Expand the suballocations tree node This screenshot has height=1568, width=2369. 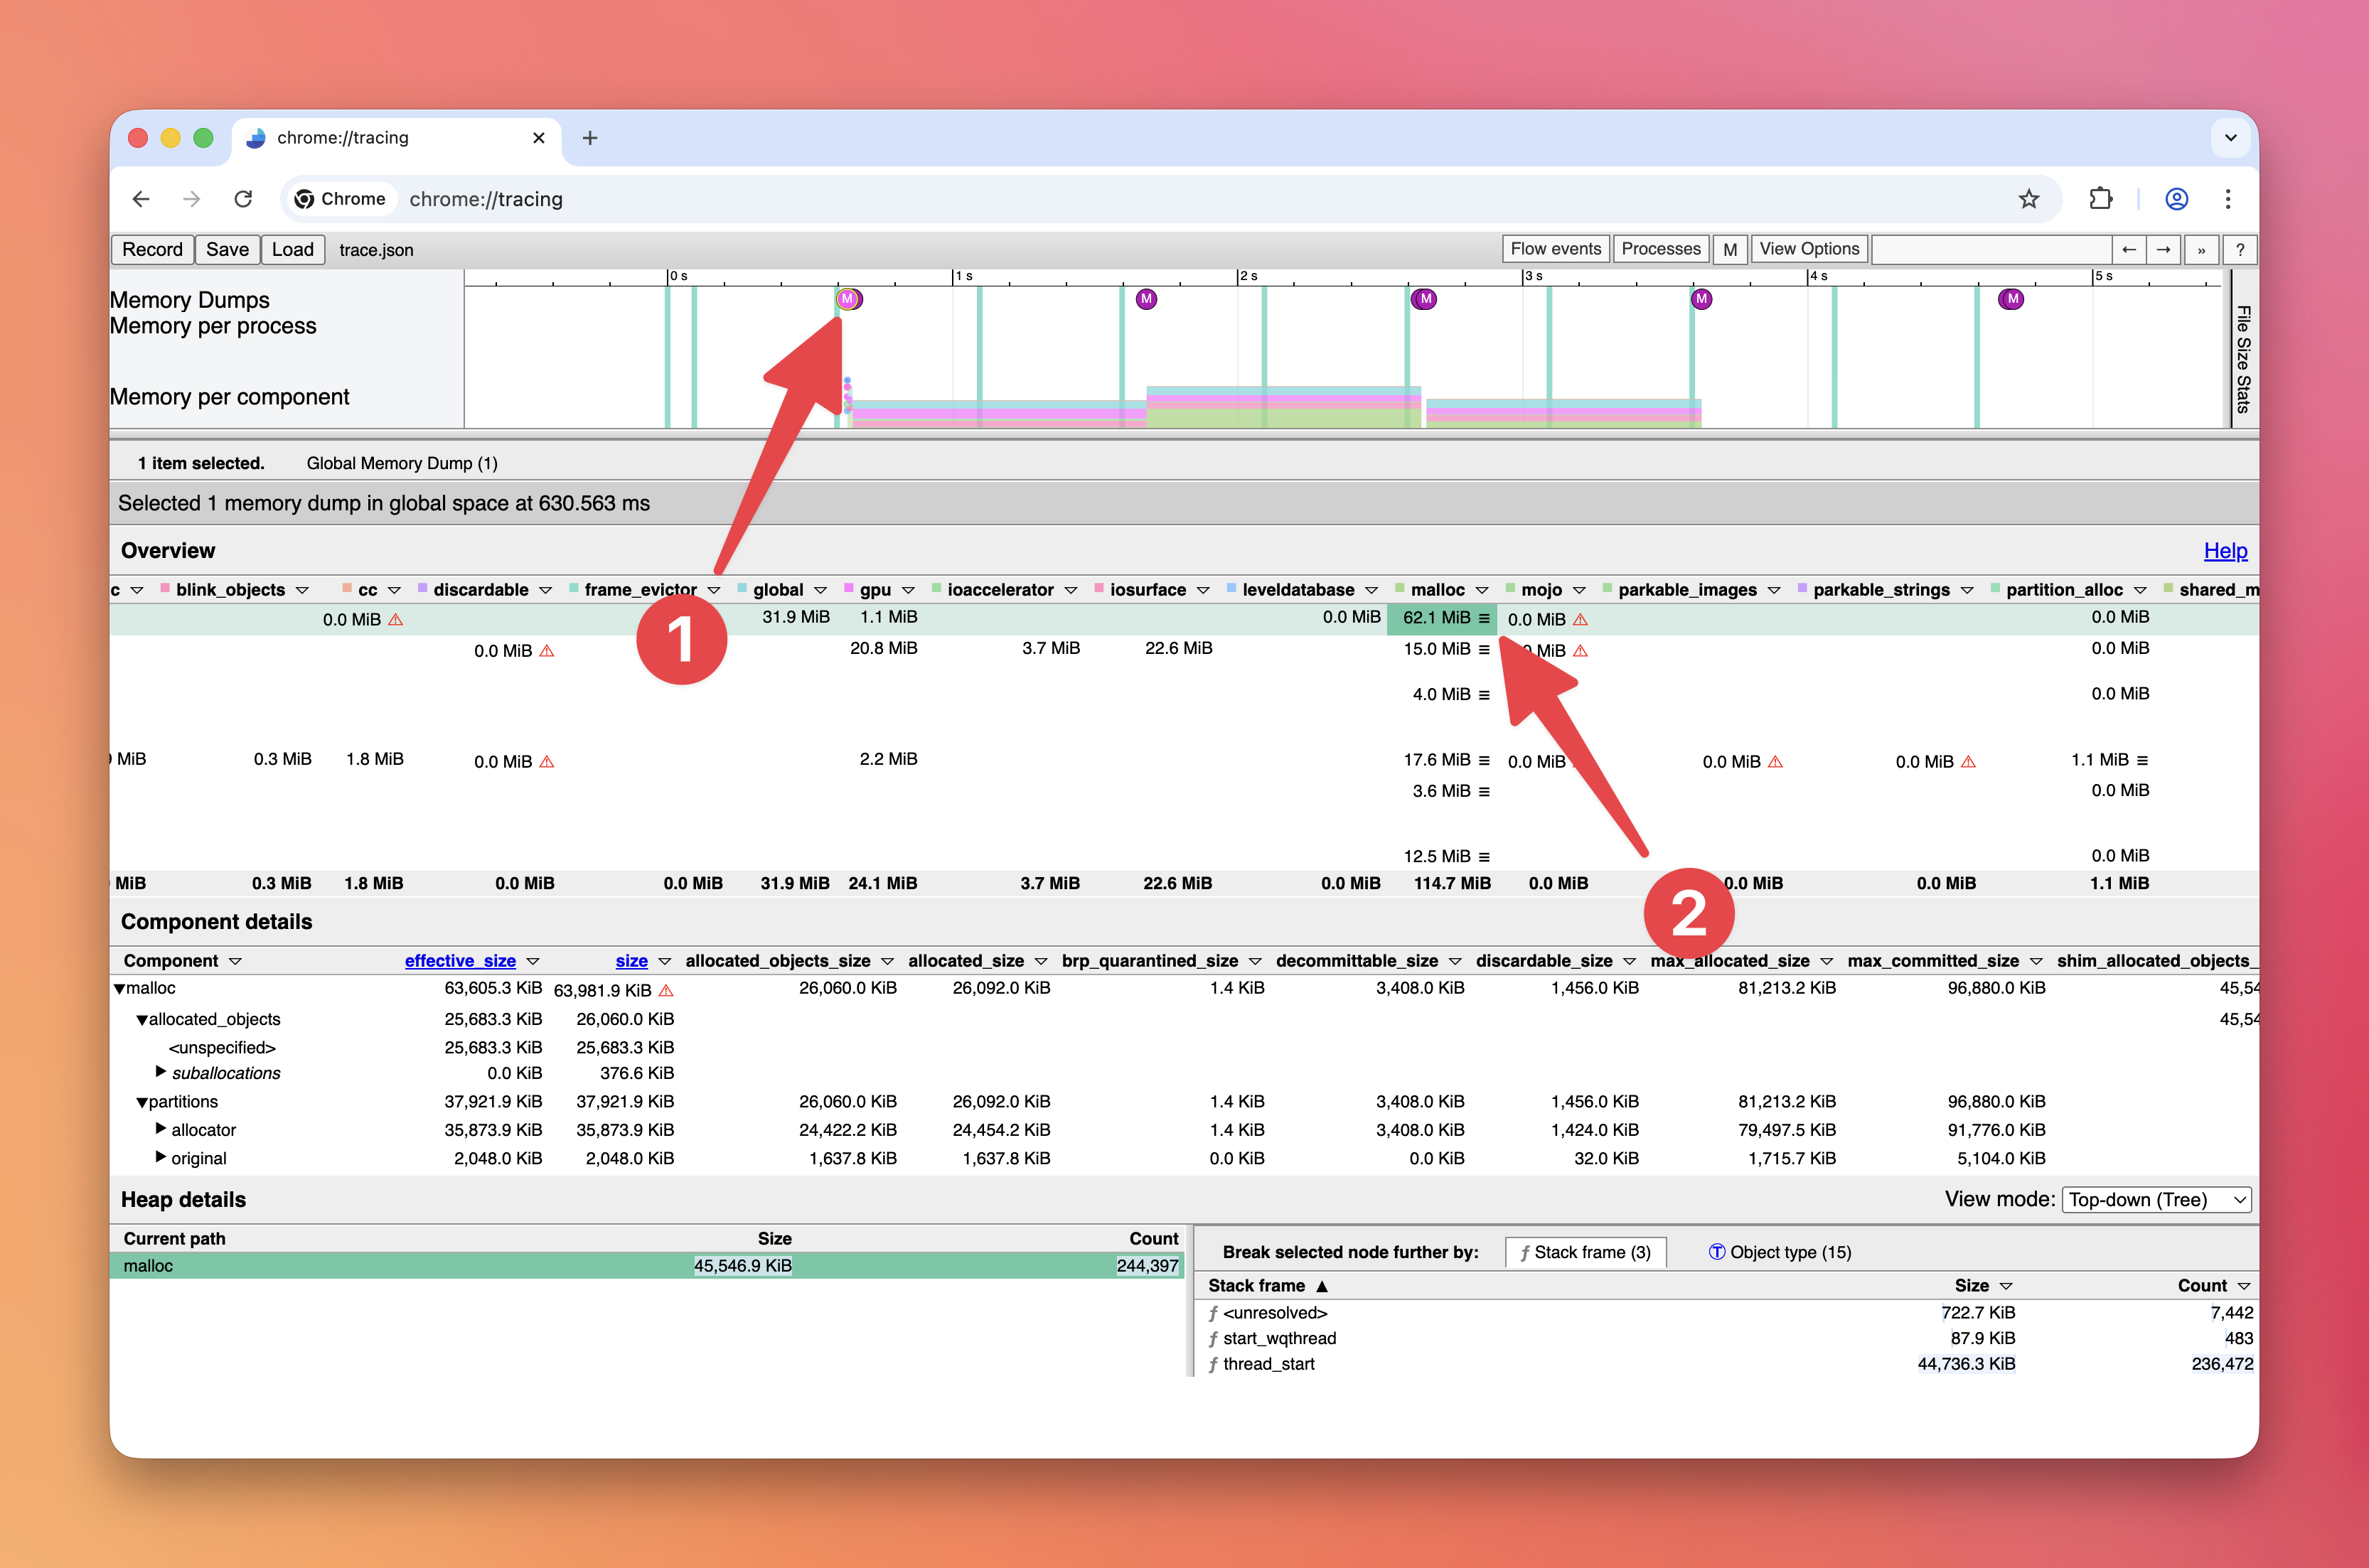pyautogui.click(x=161, y=1072)
